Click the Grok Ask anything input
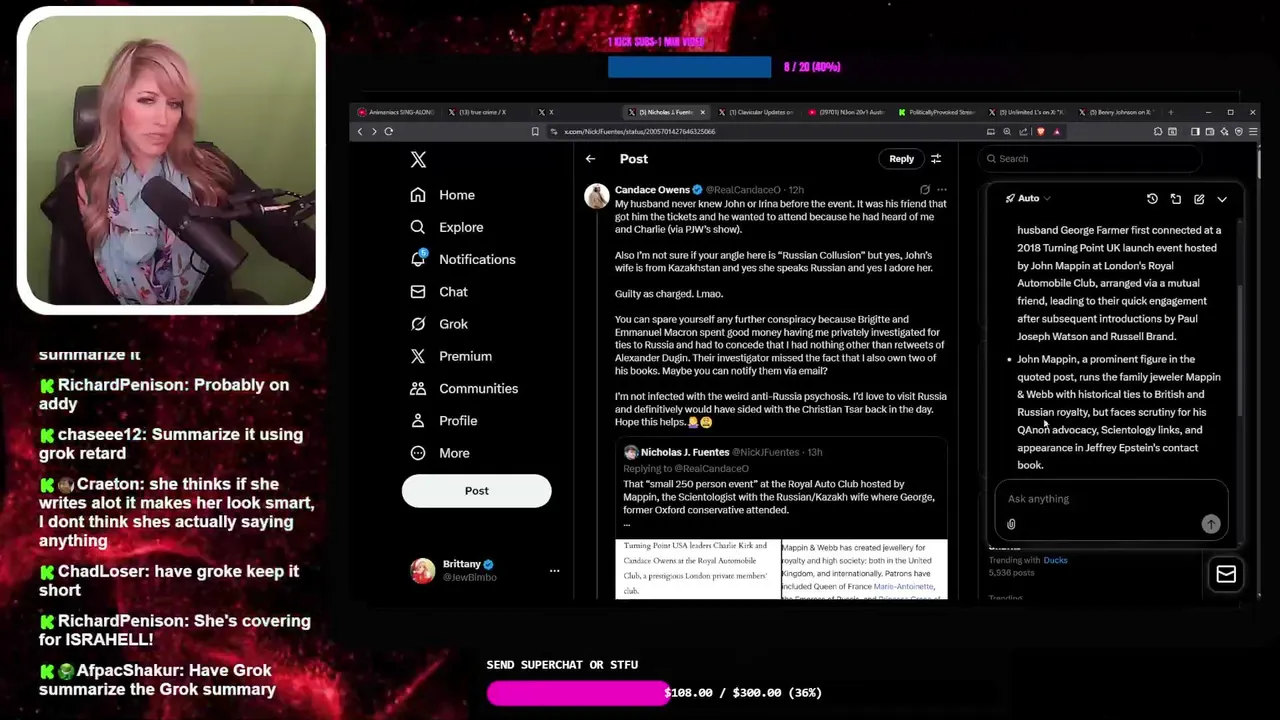1280x720 pixels. (1110, 499)
